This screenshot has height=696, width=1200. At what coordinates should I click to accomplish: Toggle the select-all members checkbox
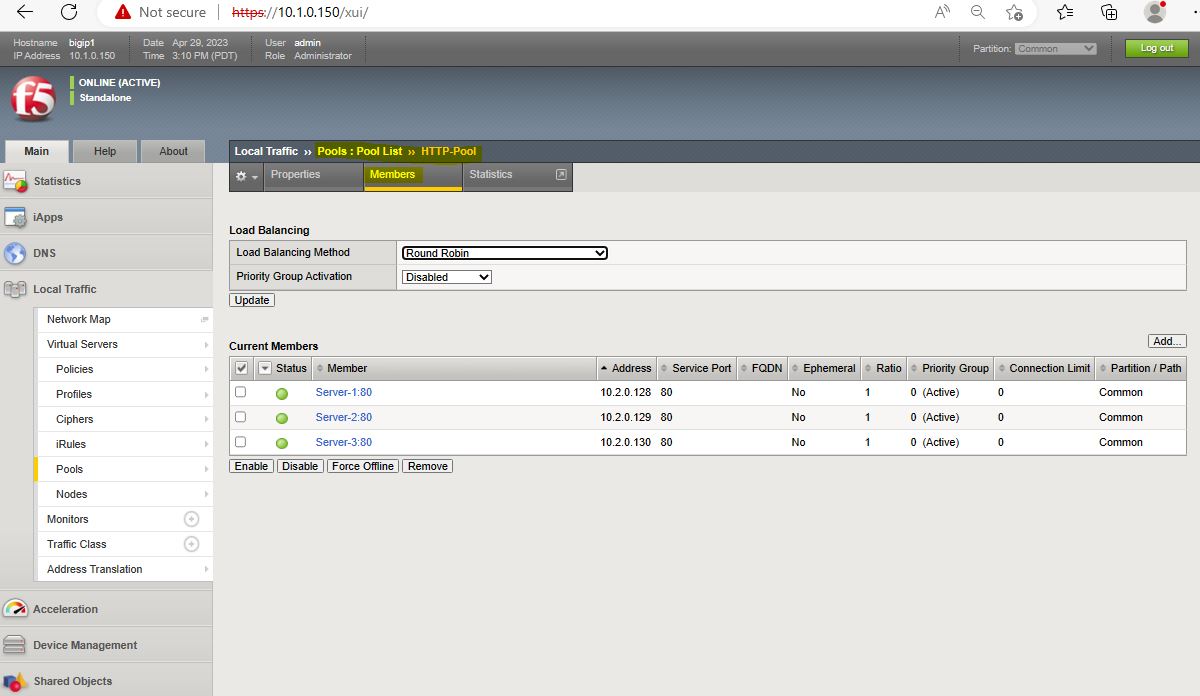[x=241, y=368]
